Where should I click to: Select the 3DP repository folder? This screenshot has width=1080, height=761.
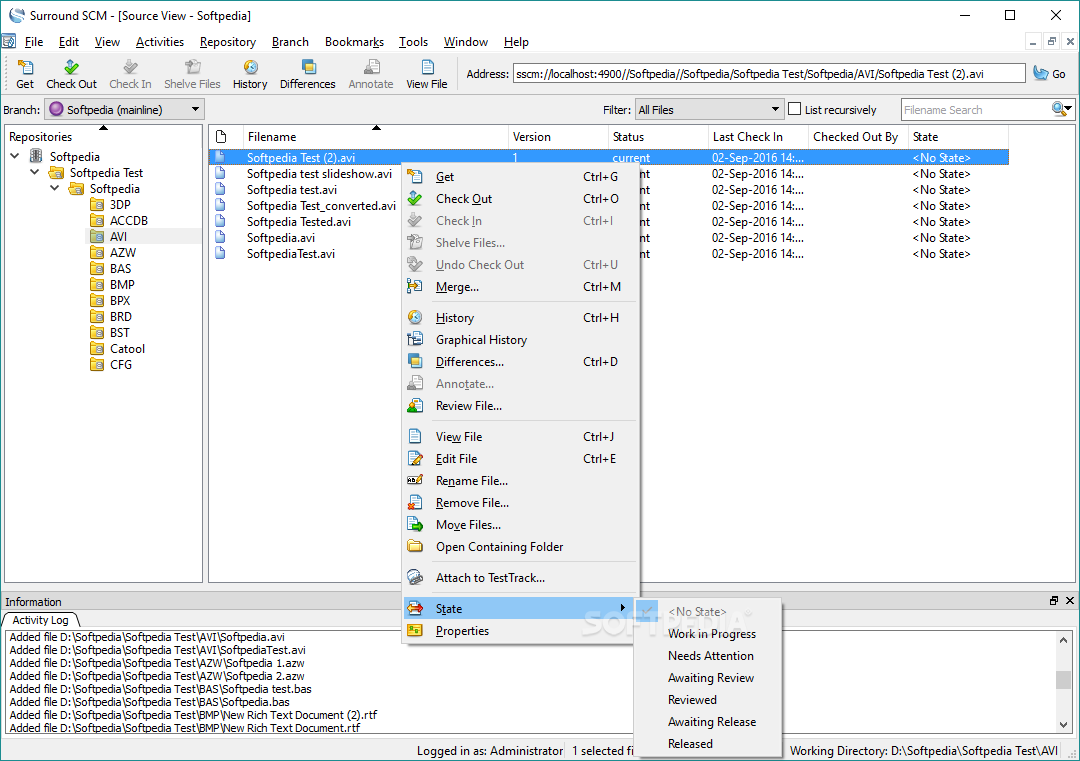point(120,205)
